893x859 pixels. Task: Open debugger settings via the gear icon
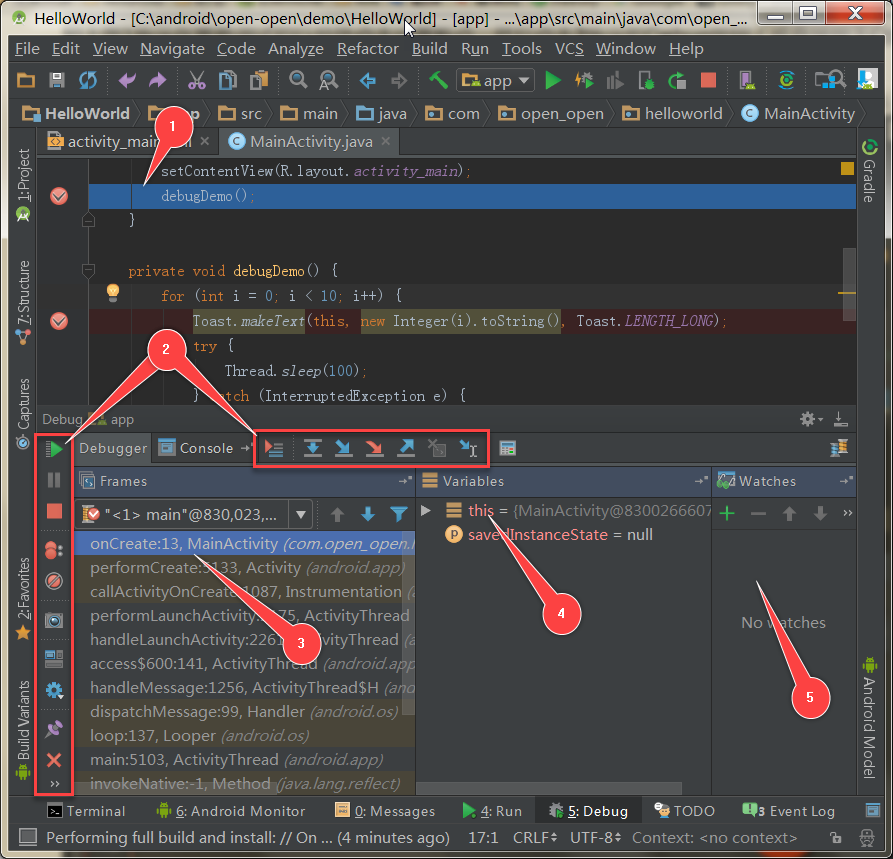pyautogui.click(x=55, y=690)
